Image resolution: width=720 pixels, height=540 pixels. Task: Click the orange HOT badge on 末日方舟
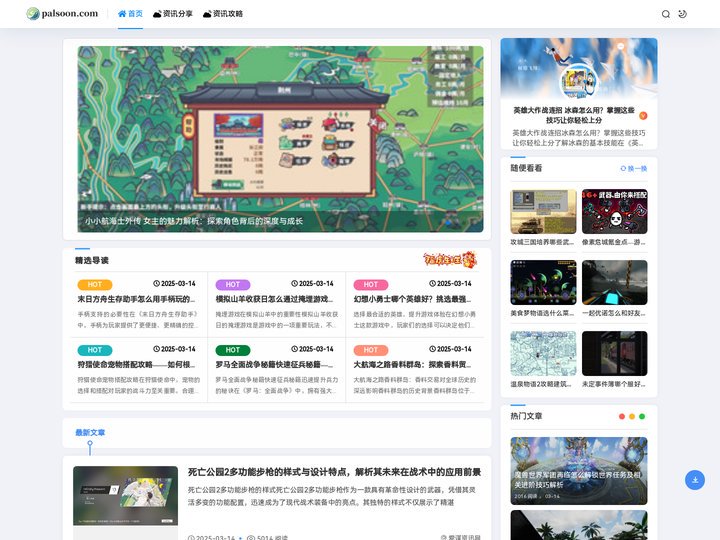click(95, 285)
